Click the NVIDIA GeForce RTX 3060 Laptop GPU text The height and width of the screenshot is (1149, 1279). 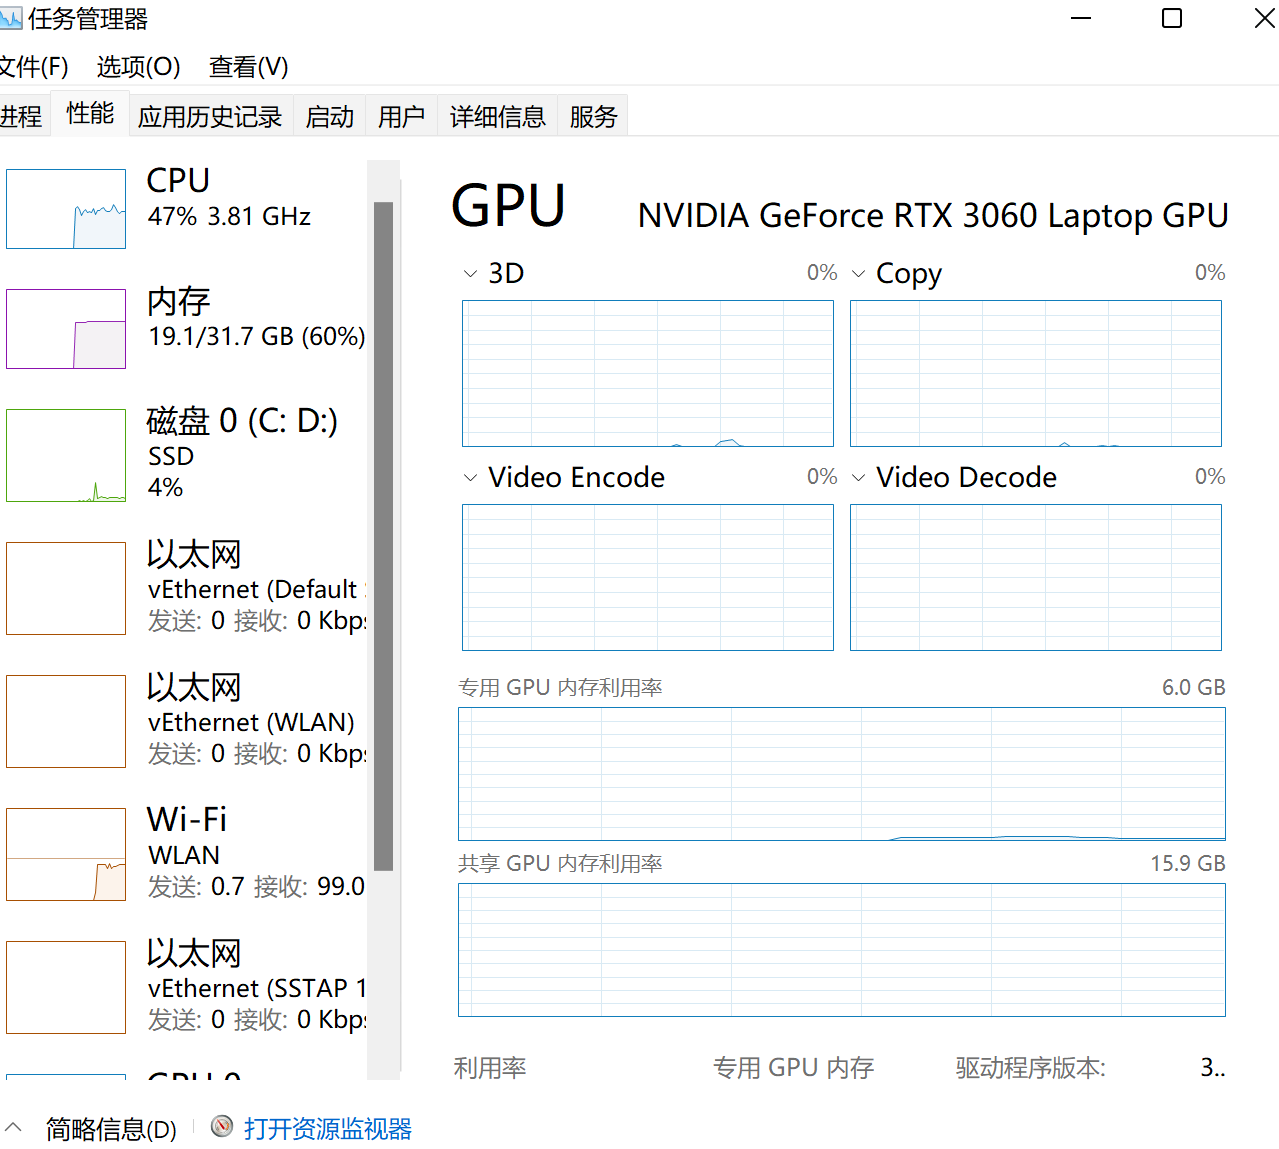(x=933, y=216)
